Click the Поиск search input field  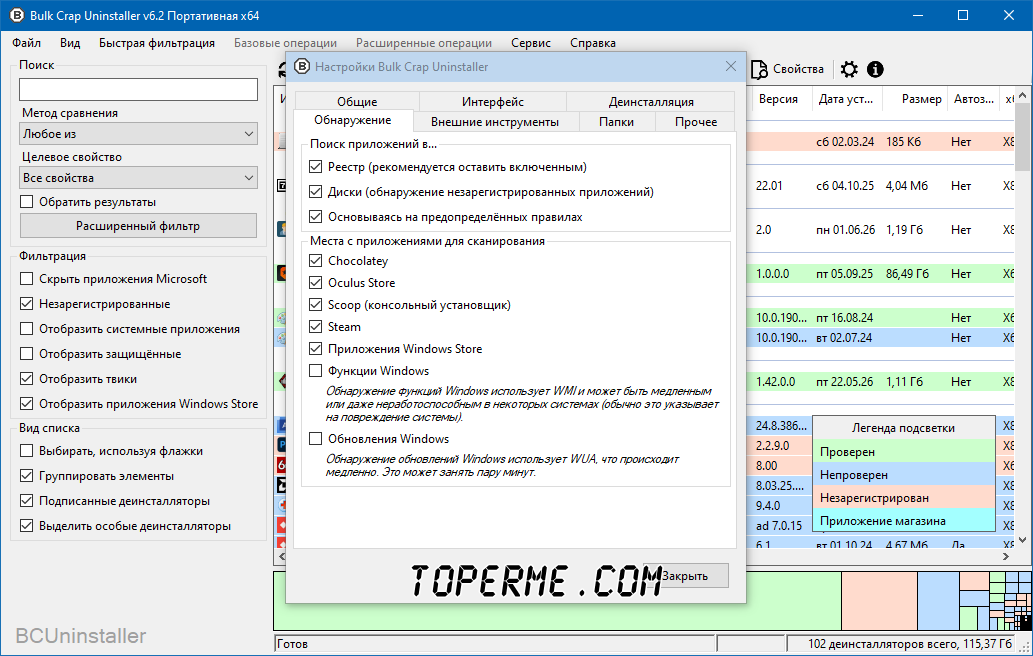138,90
